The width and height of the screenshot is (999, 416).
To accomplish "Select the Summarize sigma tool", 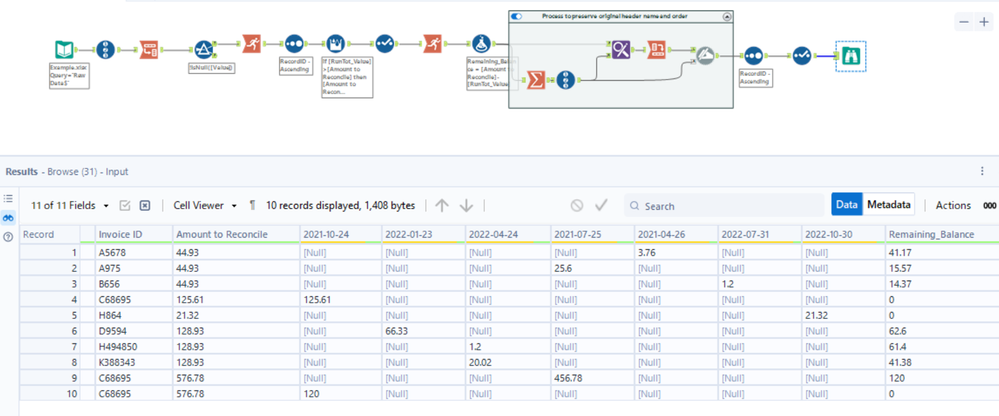I will [x=534, y=80].
